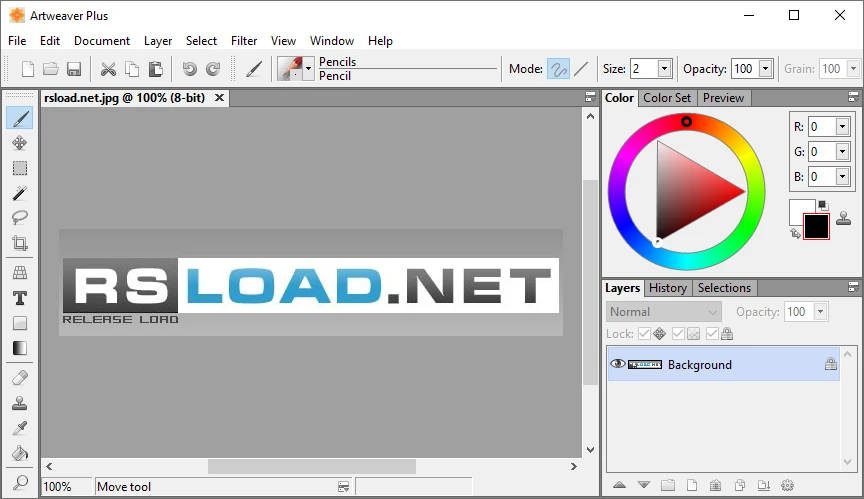
Task: Switch to the Color Set tab
Action: [x=666, y=98]
